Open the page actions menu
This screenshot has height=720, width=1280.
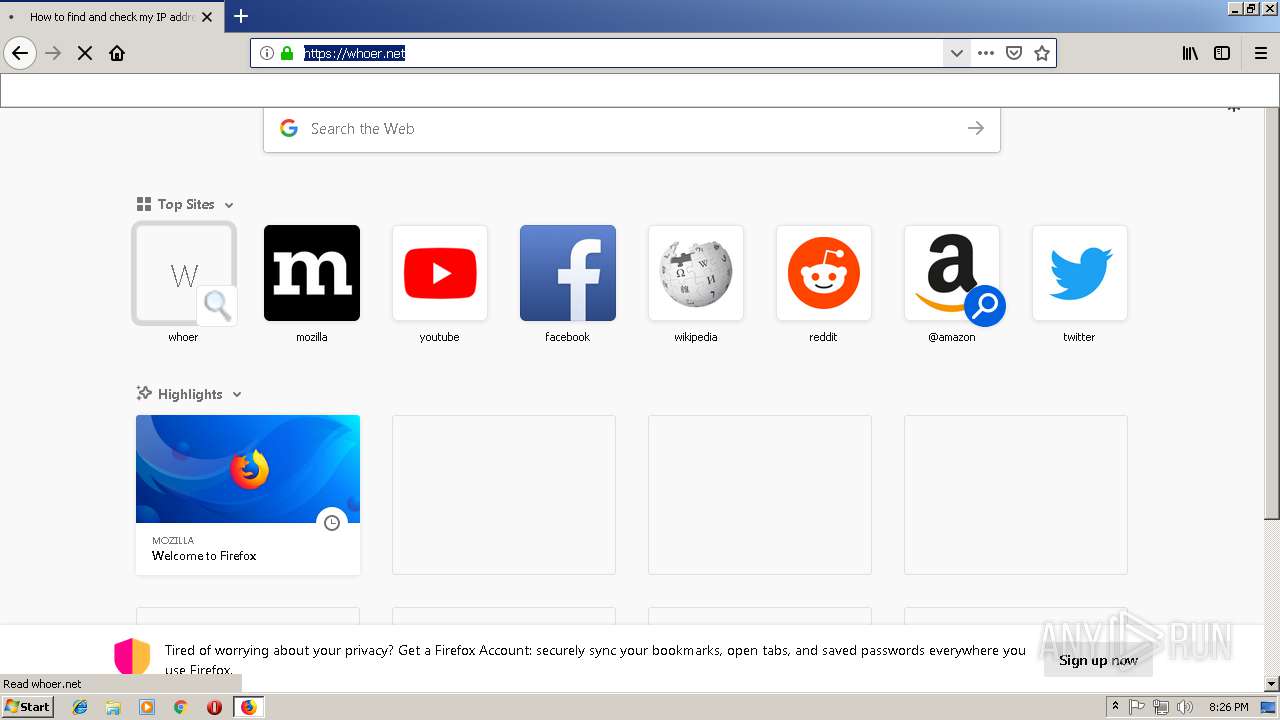[986, 53]
